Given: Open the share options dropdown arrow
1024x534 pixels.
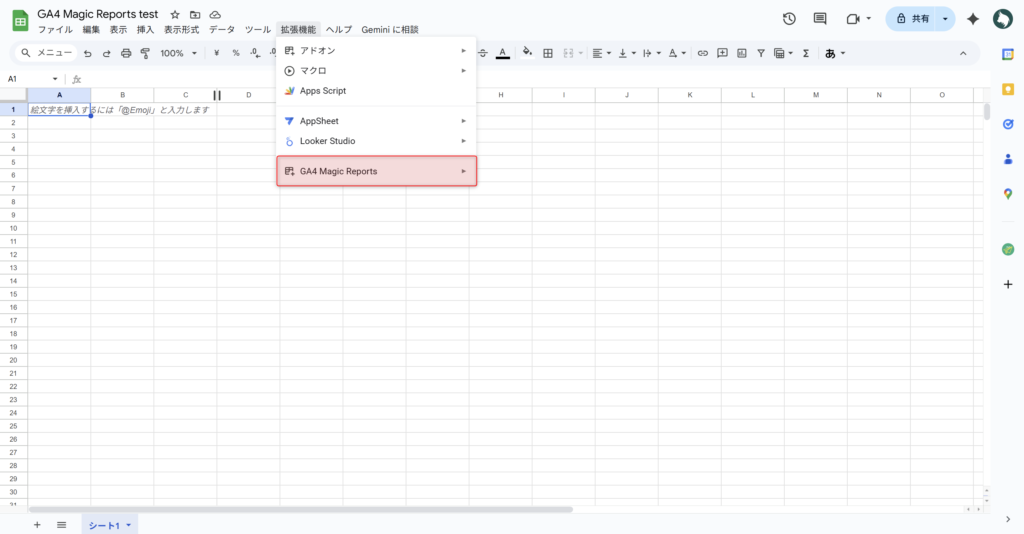Looking at the screenshot, I should (945, 19).
